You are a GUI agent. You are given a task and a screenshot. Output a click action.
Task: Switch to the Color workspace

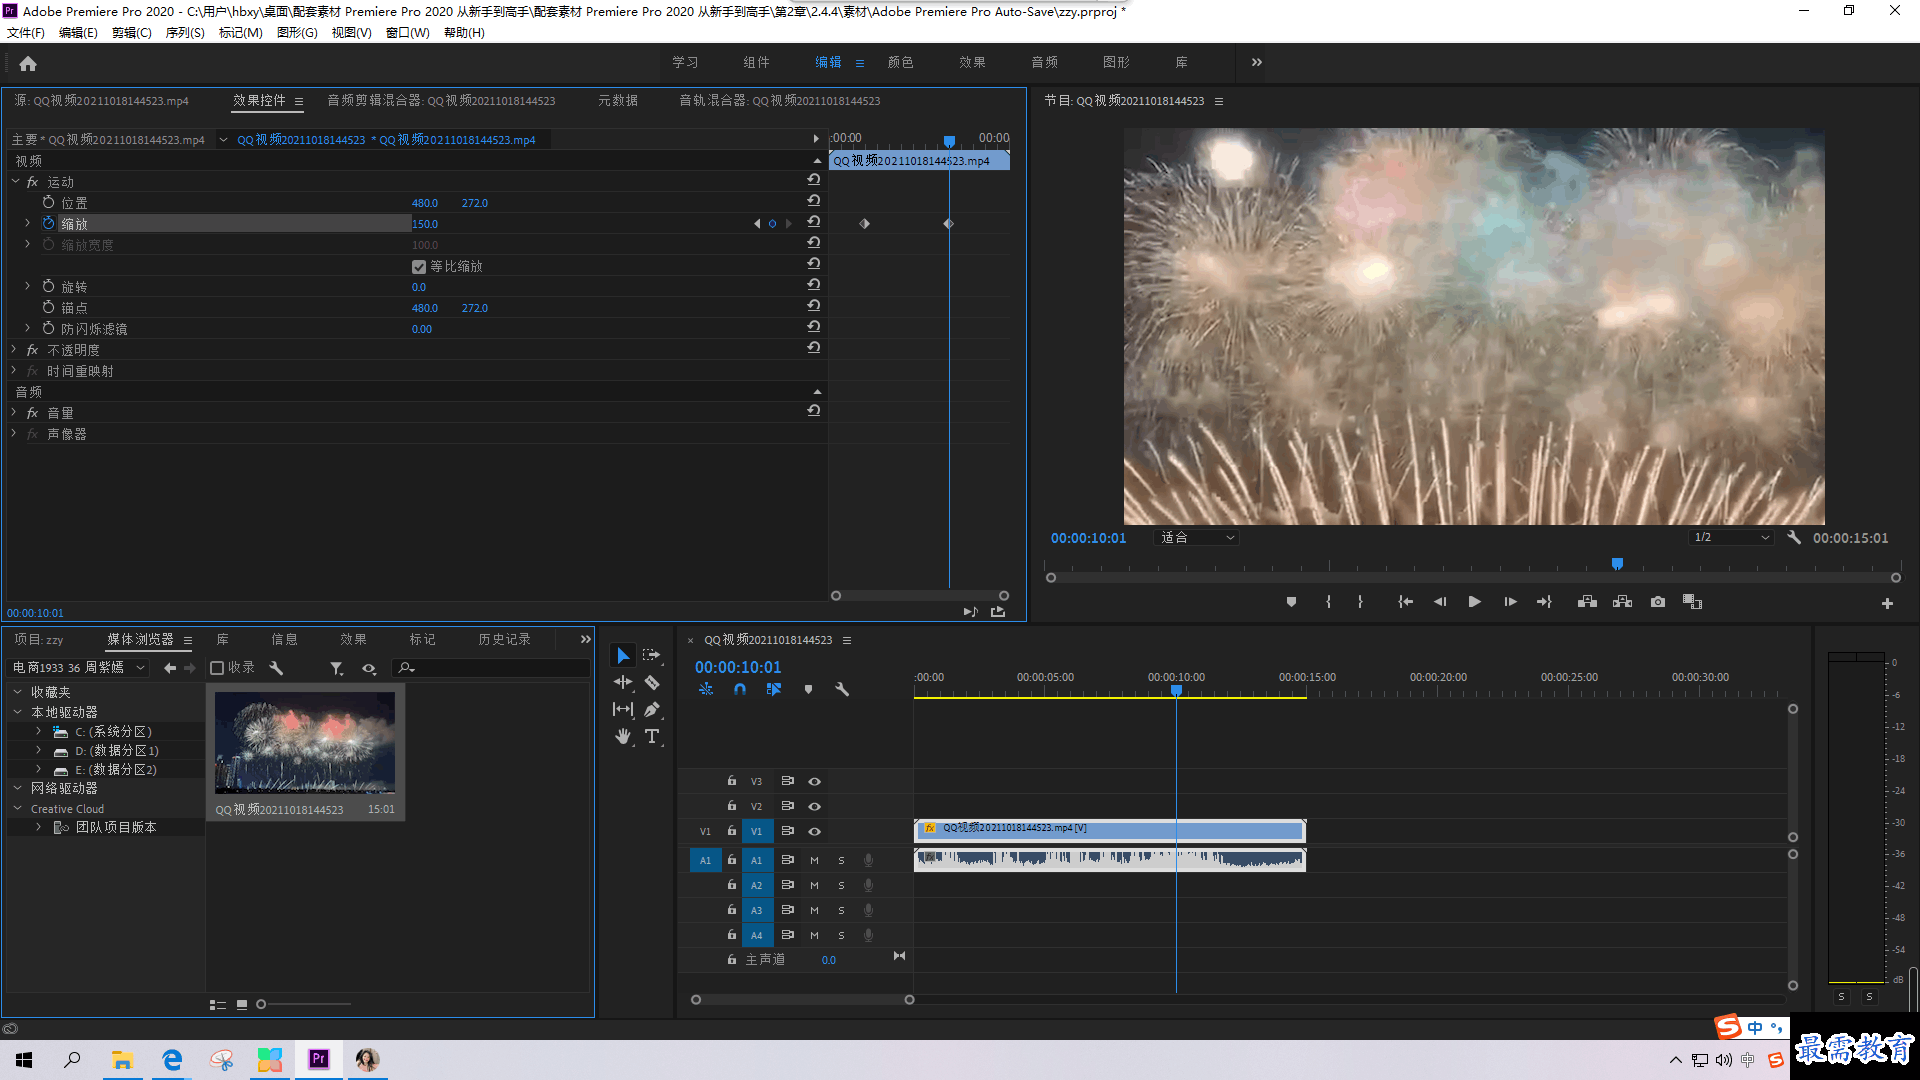click(900, 62)
